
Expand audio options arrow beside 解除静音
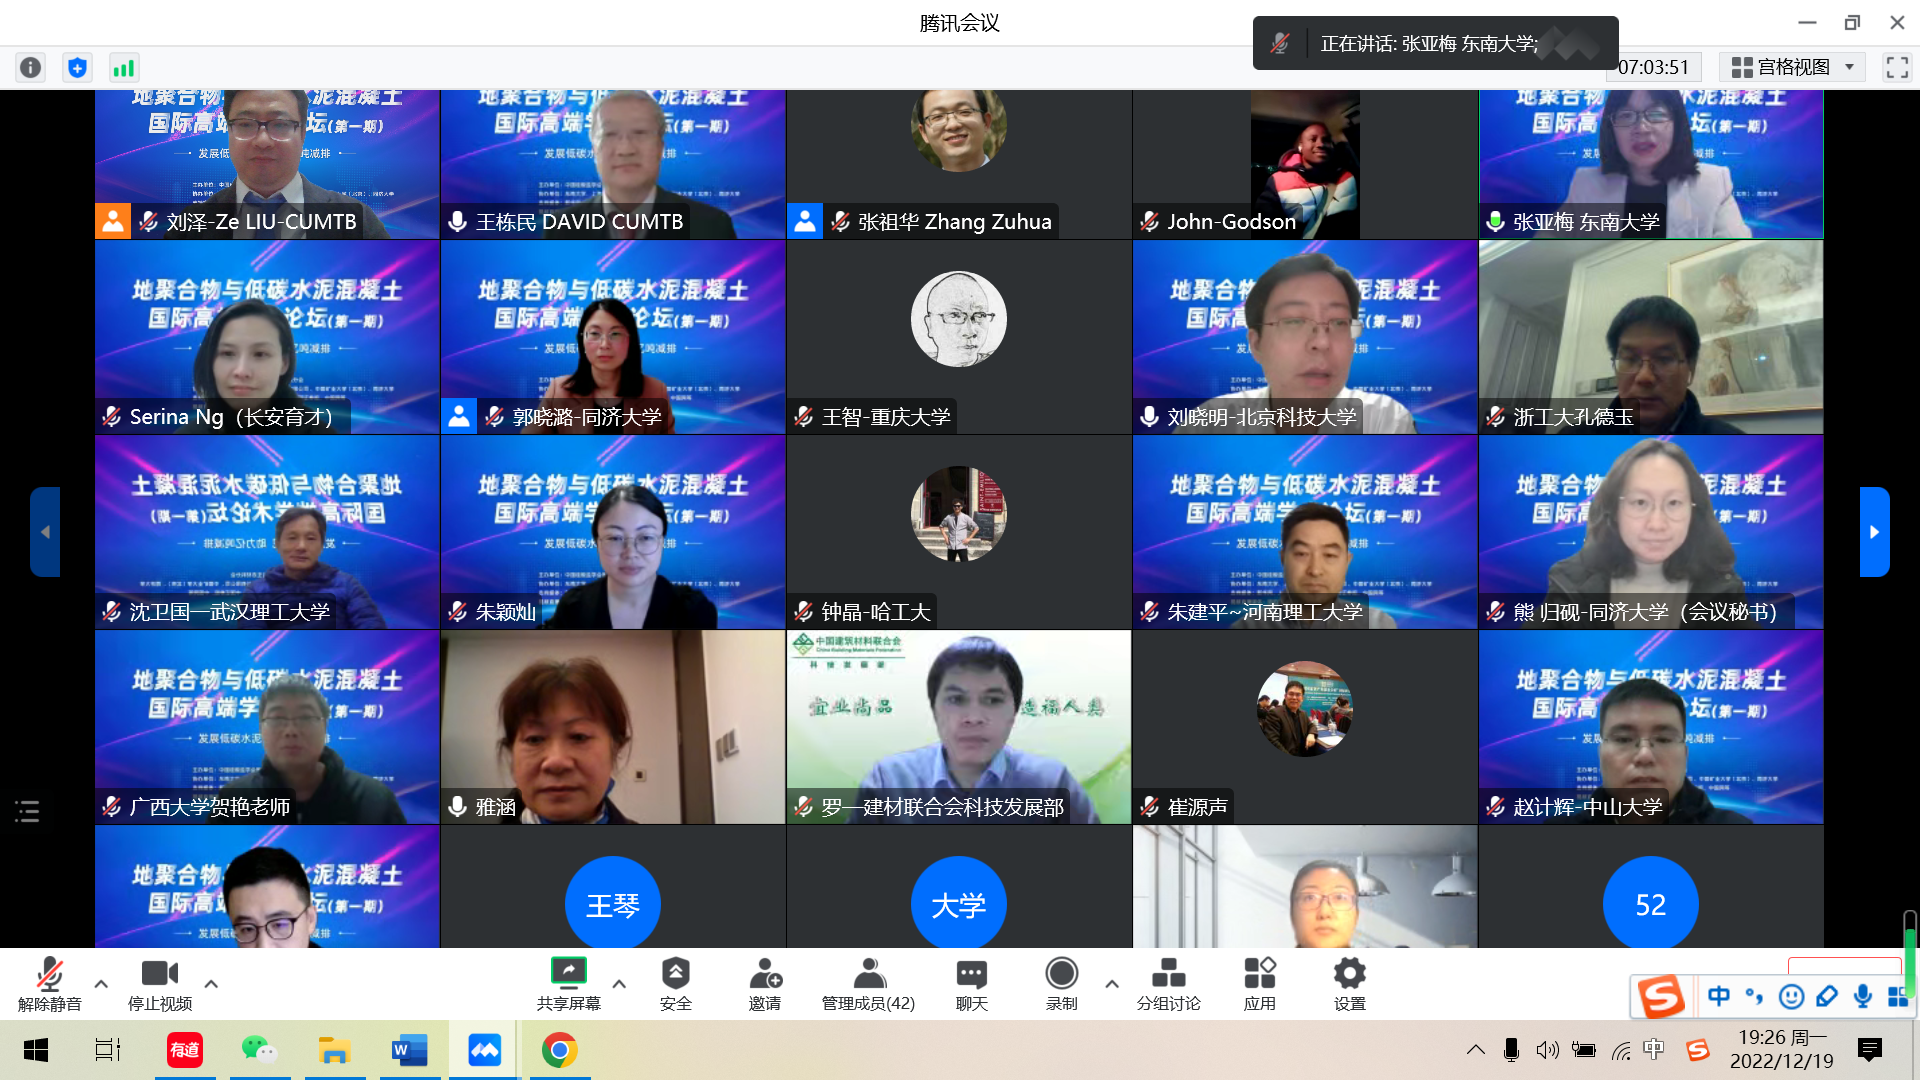click(101, 984)
